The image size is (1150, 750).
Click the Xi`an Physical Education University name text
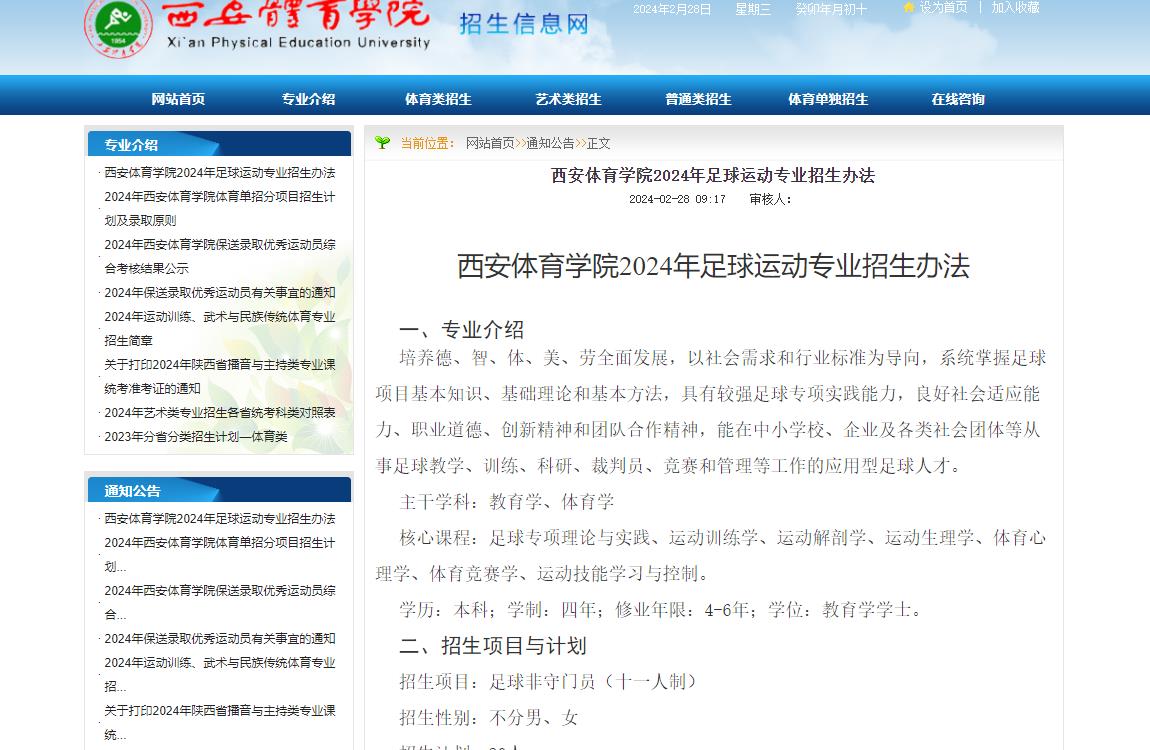coord(299,43)
